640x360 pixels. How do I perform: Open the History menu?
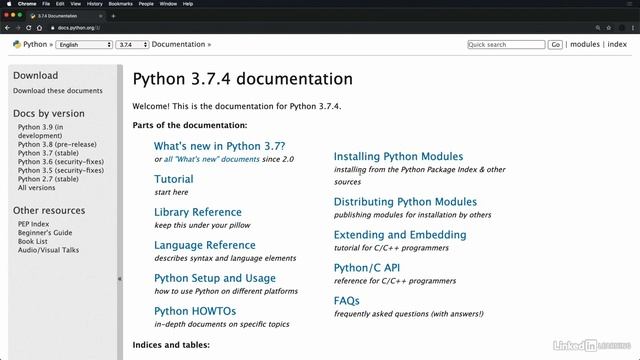point(95,4)
